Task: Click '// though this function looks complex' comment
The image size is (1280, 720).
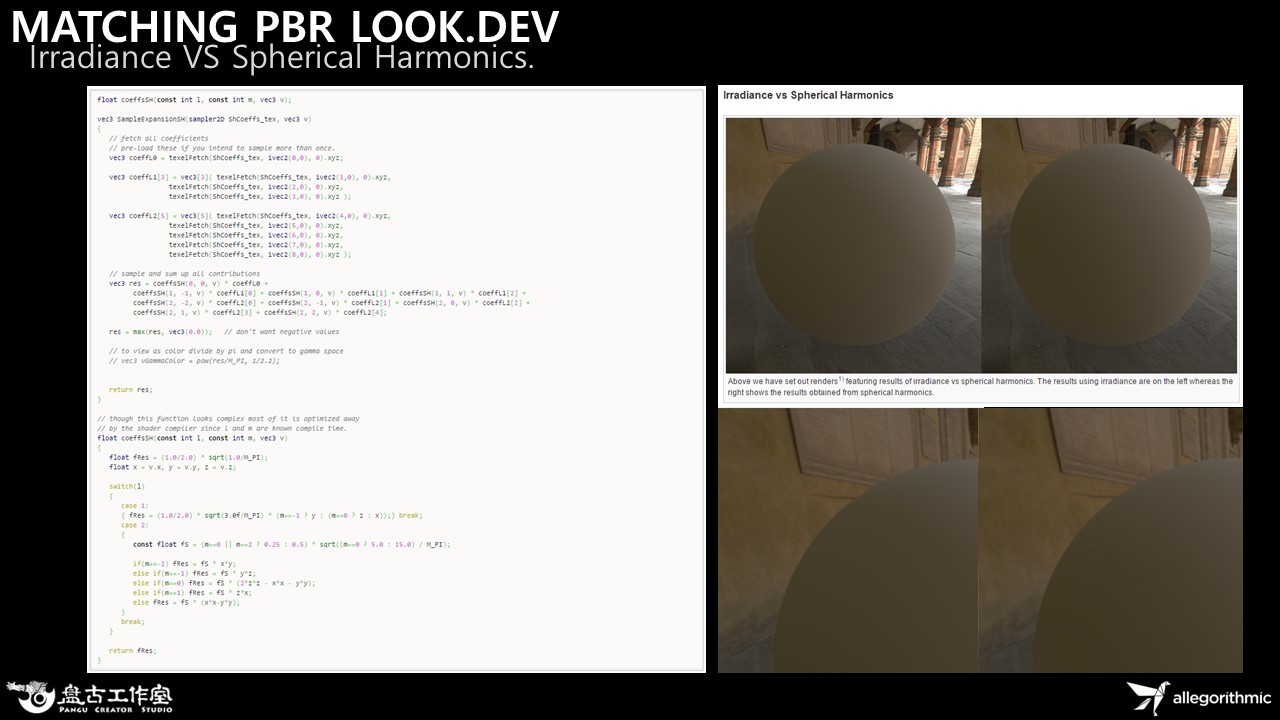Action: pos(228,419)
